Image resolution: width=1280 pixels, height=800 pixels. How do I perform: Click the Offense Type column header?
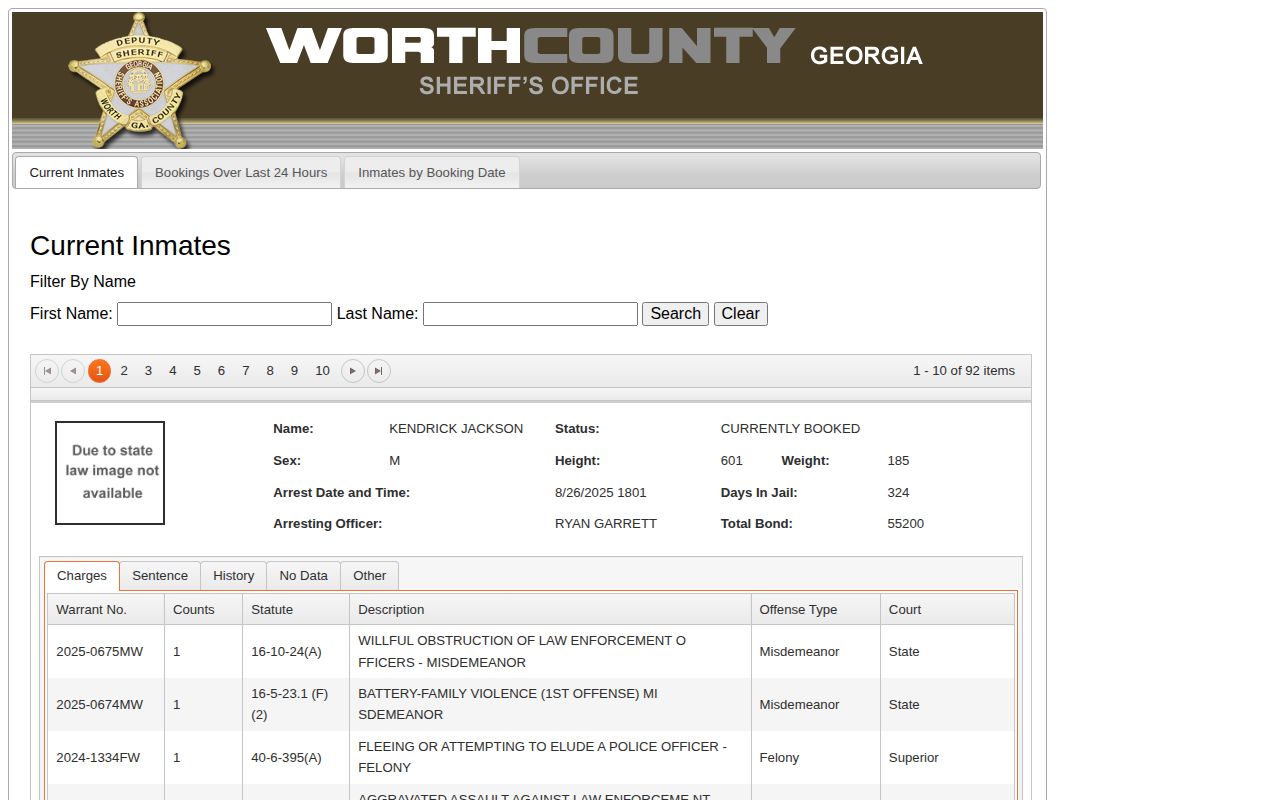pos(816,609)
